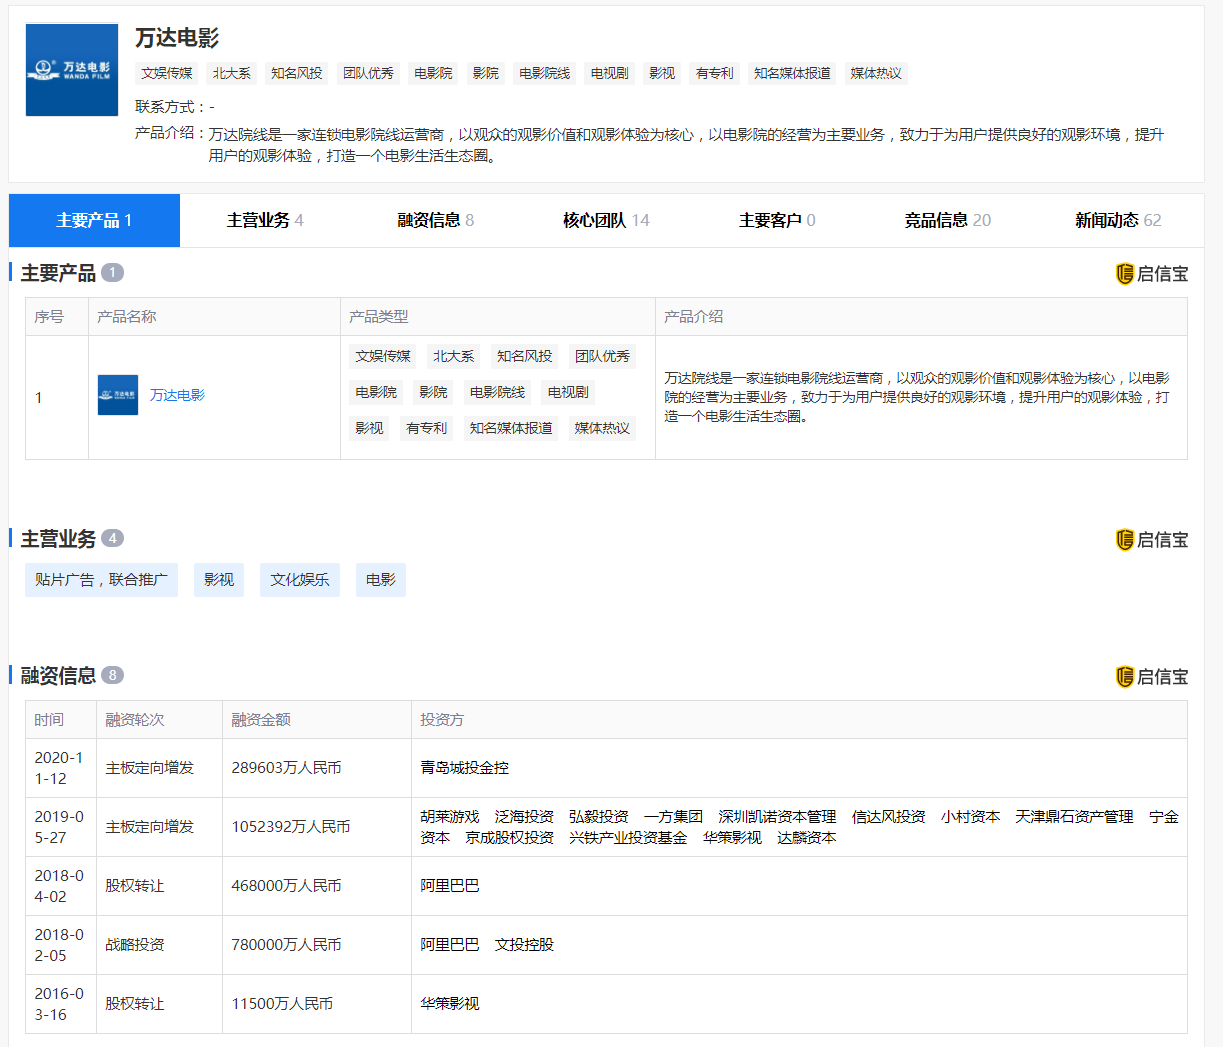Click header tag 北大系 under company title

pyautogui.click(x=232, y=73)
